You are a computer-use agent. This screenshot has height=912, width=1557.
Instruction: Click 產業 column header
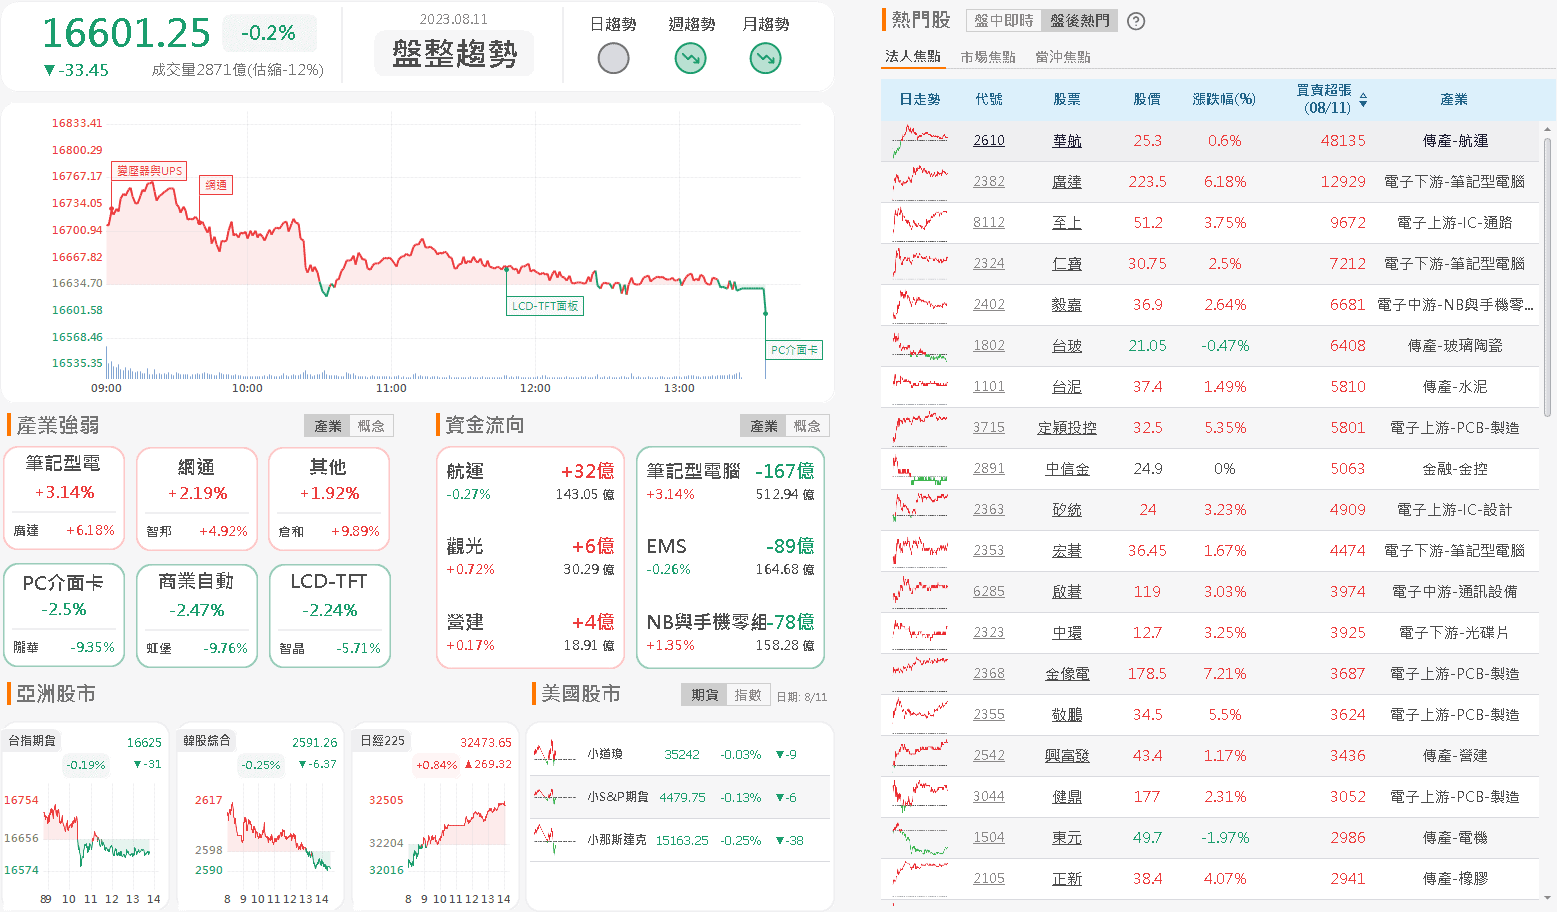(x=1454, y=99)
